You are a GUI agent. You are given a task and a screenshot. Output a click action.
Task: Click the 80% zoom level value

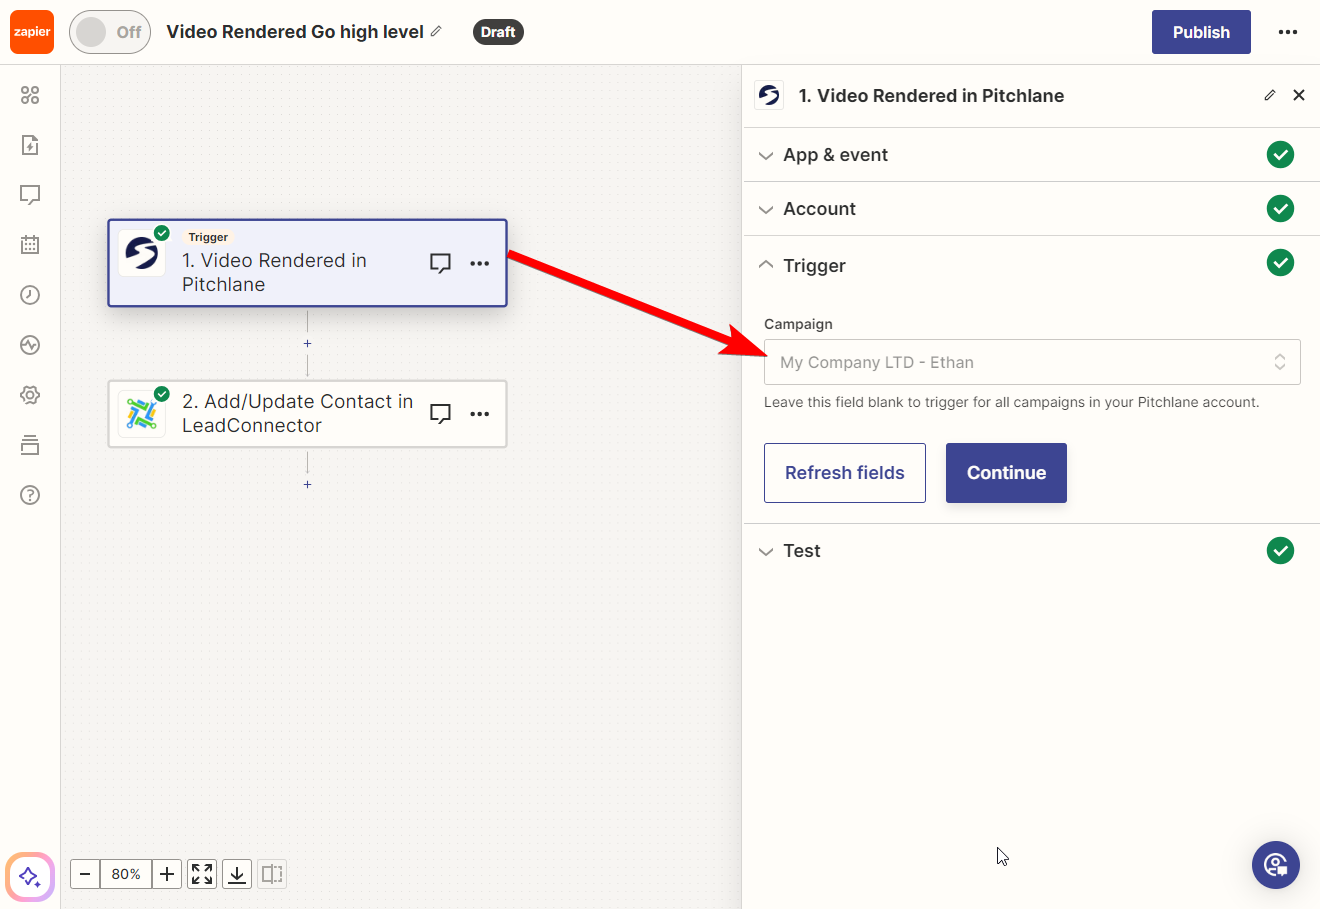click(126, 874)
